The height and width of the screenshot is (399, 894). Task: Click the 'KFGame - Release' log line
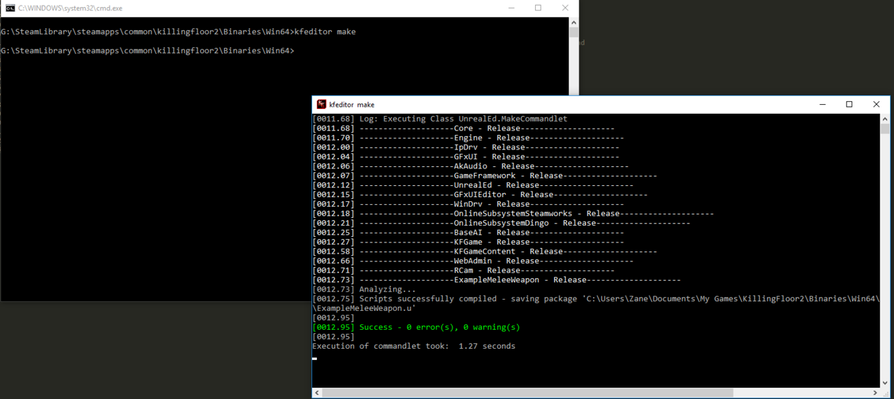(x=468, y=242)
